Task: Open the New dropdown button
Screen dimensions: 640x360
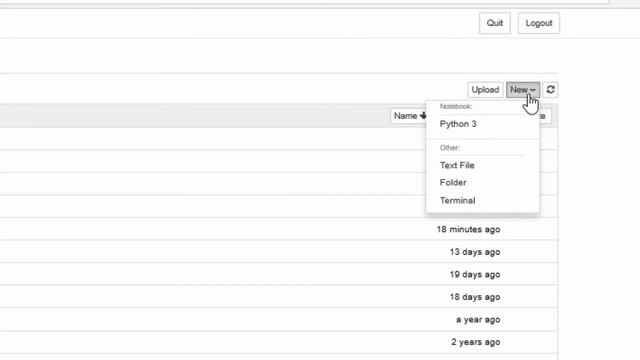Action: (x=523, y=90)
